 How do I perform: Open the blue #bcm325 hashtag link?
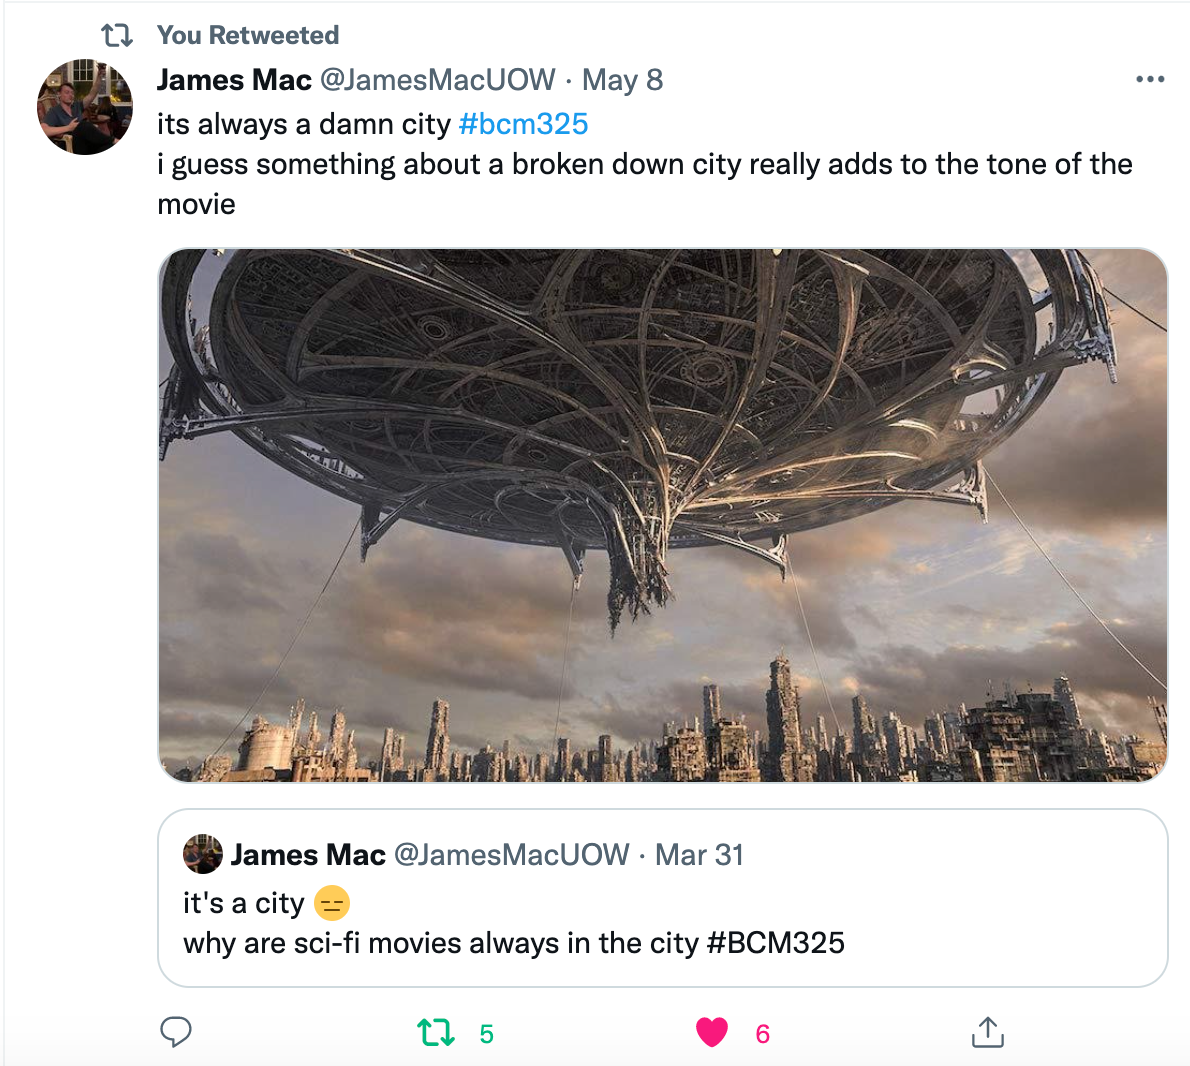[523, 124]
